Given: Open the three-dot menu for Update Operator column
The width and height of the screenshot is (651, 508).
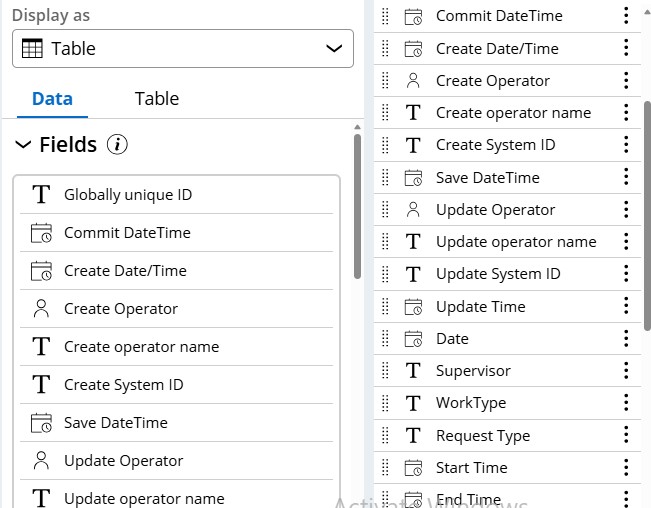Looking at the screenshot, I should coord(626,210).
